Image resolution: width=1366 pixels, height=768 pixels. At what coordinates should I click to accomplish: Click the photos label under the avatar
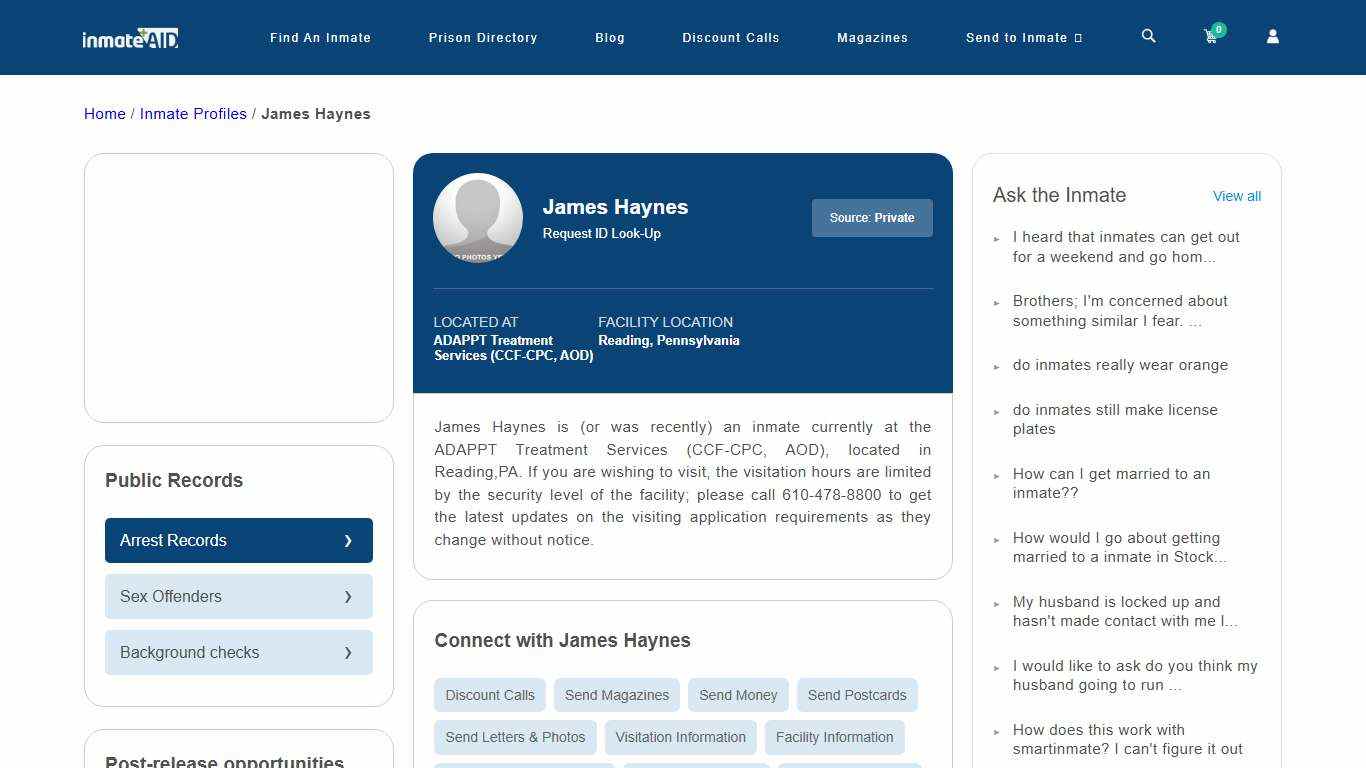(478, 255)
